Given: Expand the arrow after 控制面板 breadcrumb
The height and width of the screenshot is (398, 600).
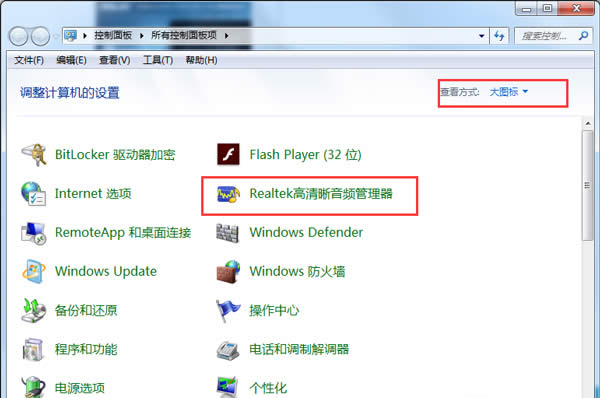Looking at the screenshot, I should pos(142,36).
